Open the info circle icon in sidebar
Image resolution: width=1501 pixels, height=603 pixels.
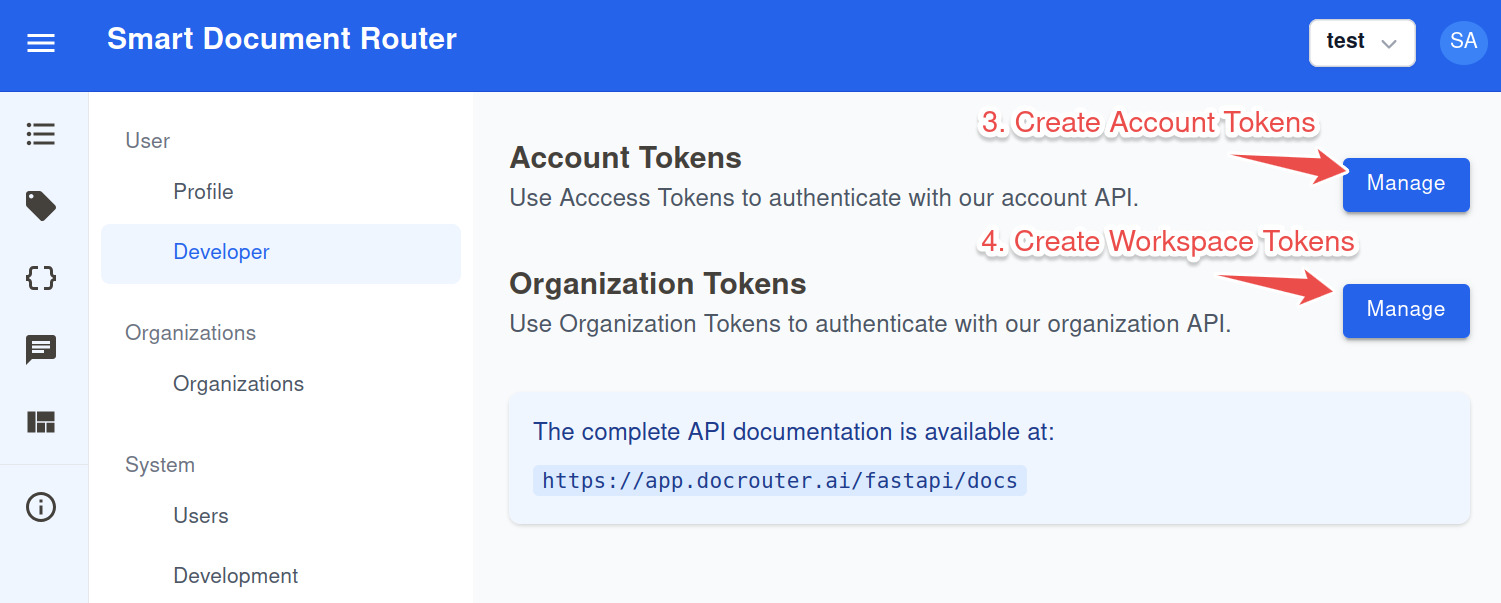coord(41,507)
